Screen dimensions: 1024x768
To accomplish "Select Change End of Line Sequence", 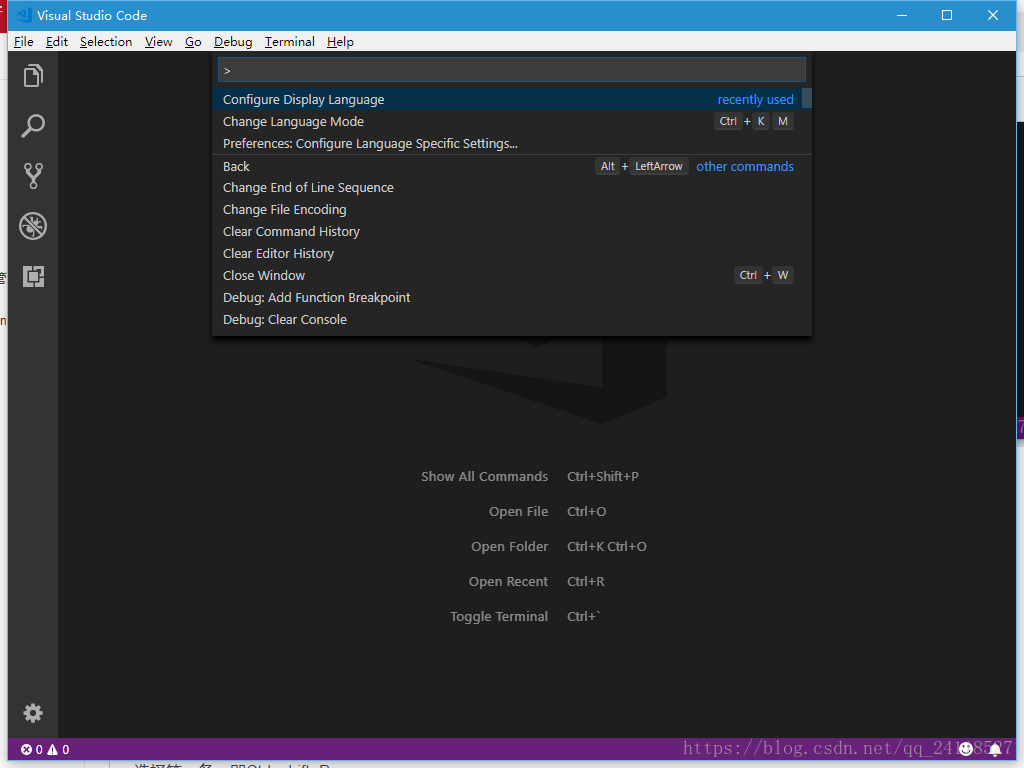I will 507,187.
